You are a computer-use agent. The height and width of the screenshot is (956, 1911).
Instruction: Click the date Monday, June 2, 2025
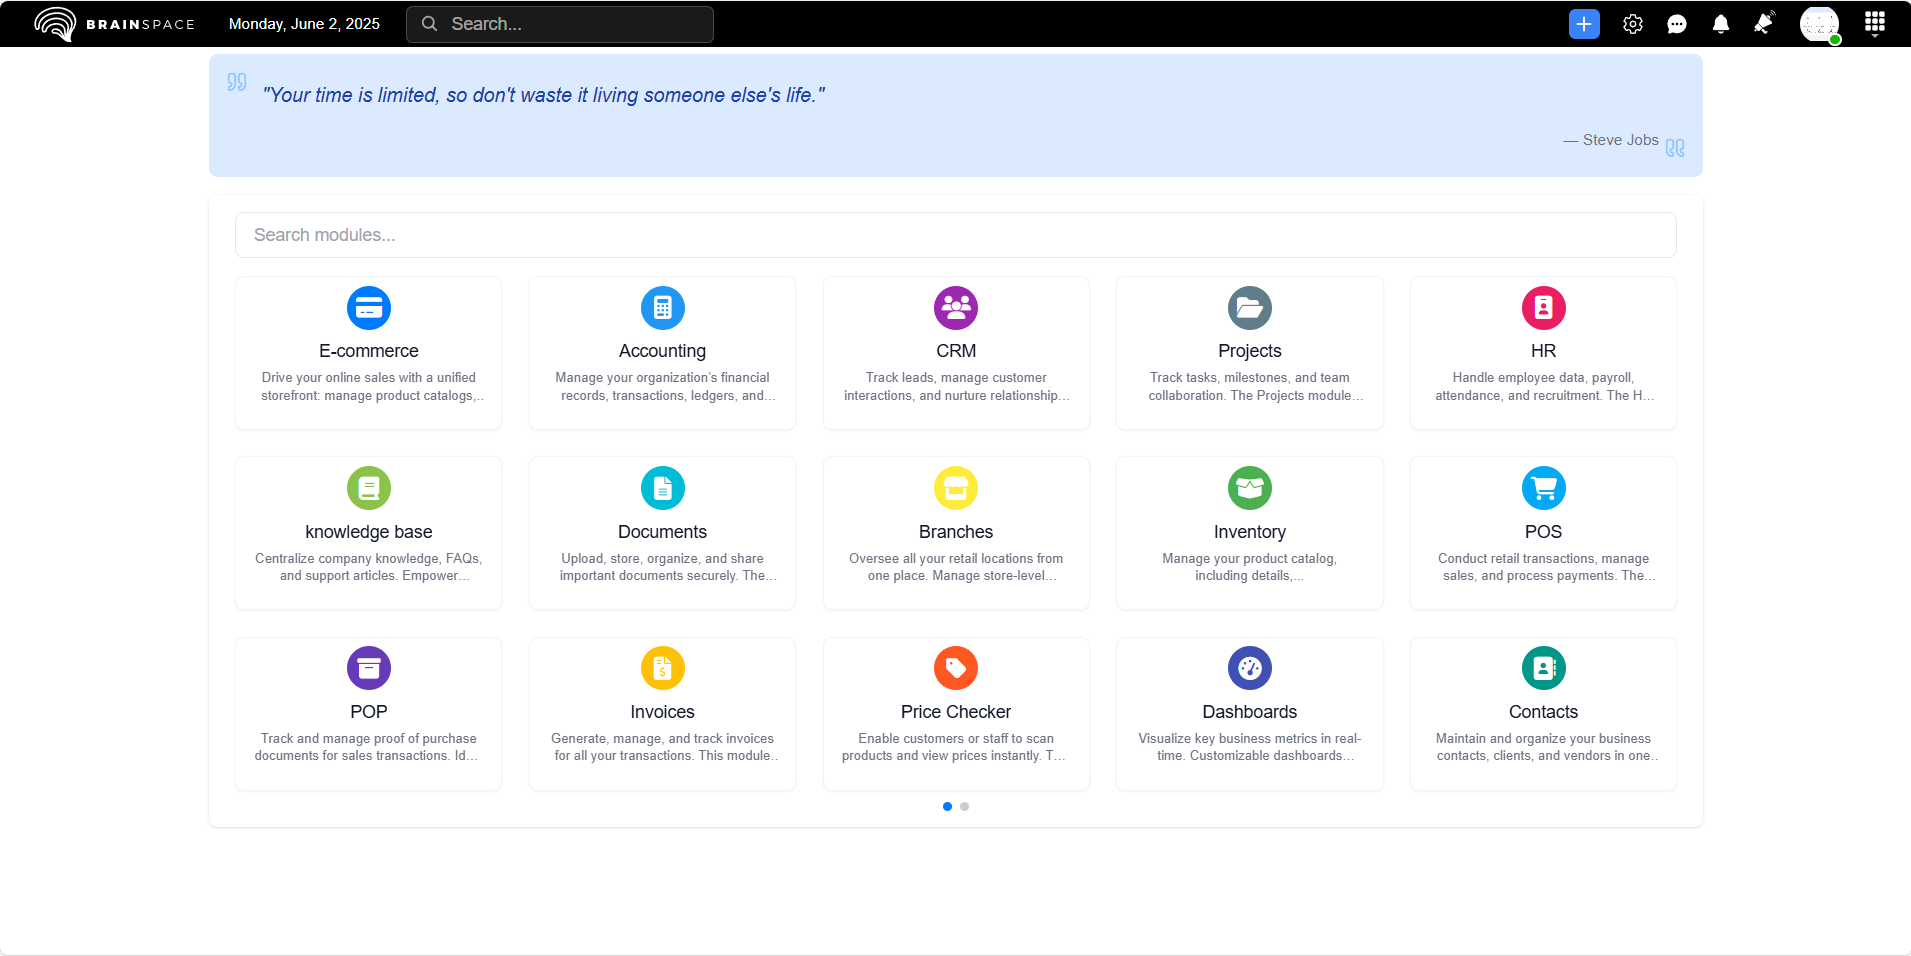click(x=304, y=24)
